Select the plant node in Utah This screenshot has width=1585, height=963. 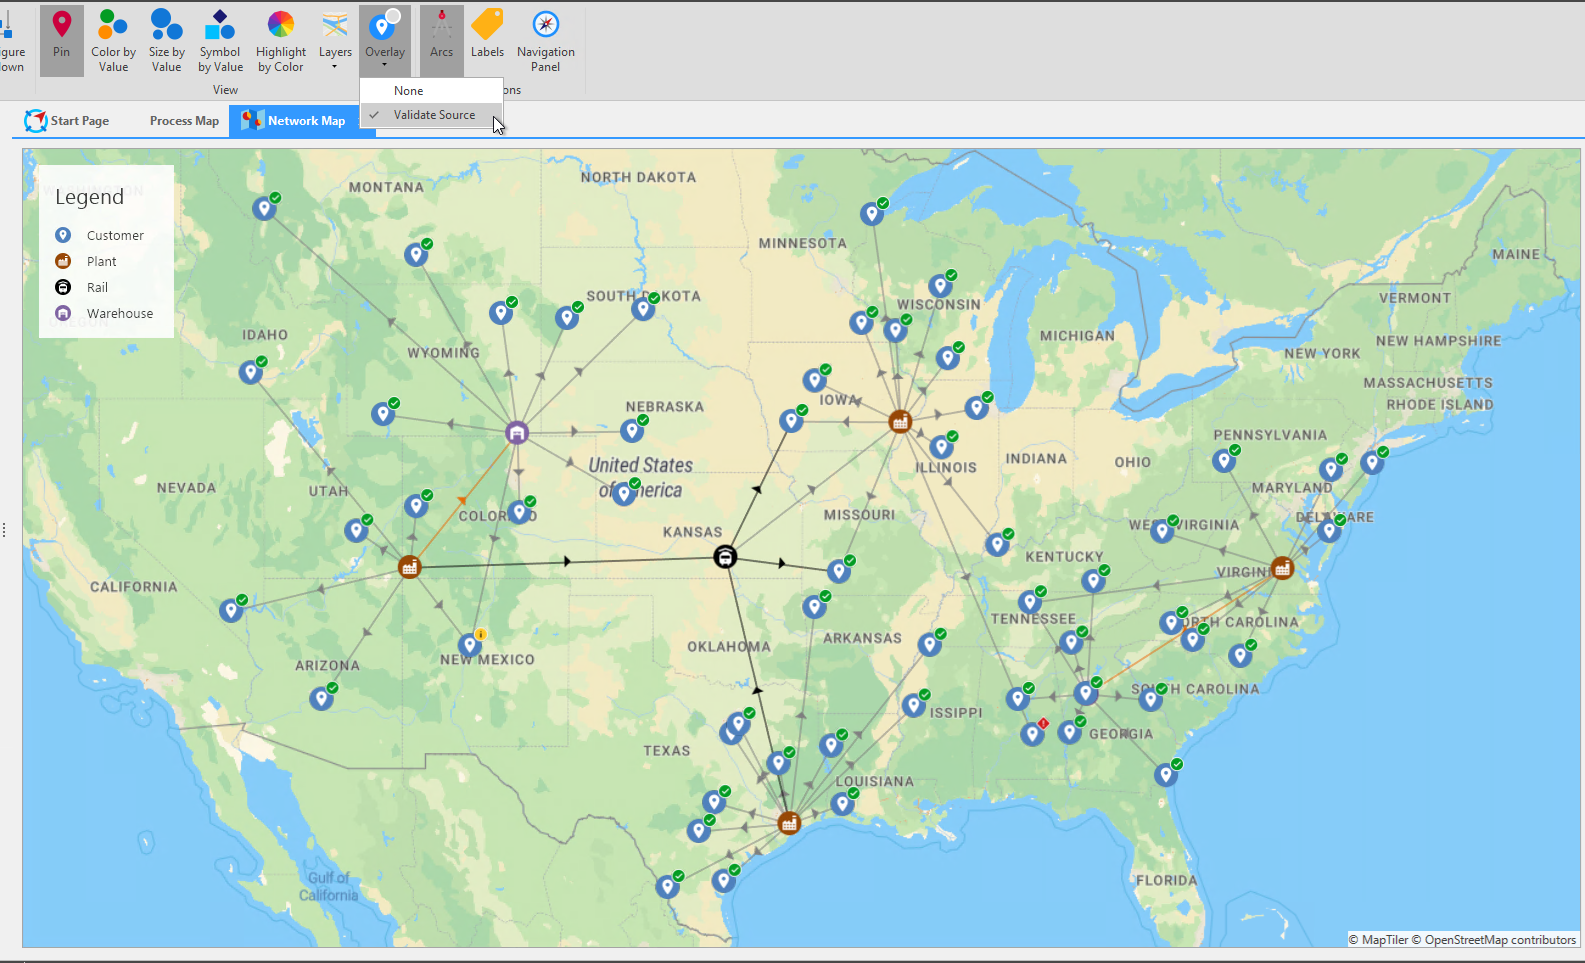pyautogui.click(x=409, y=567)
